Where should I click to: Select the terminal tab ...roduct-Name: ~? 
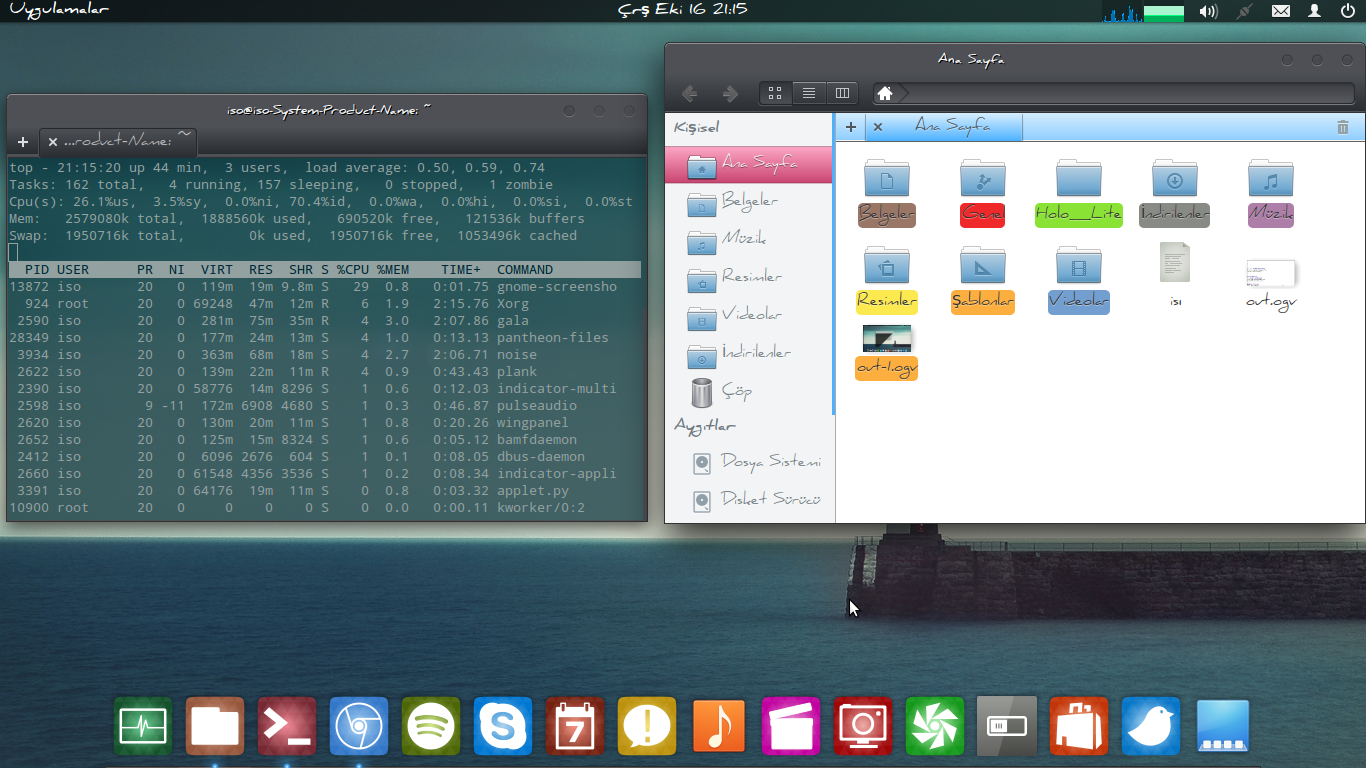pyautogui.click(x=118, y=141)
